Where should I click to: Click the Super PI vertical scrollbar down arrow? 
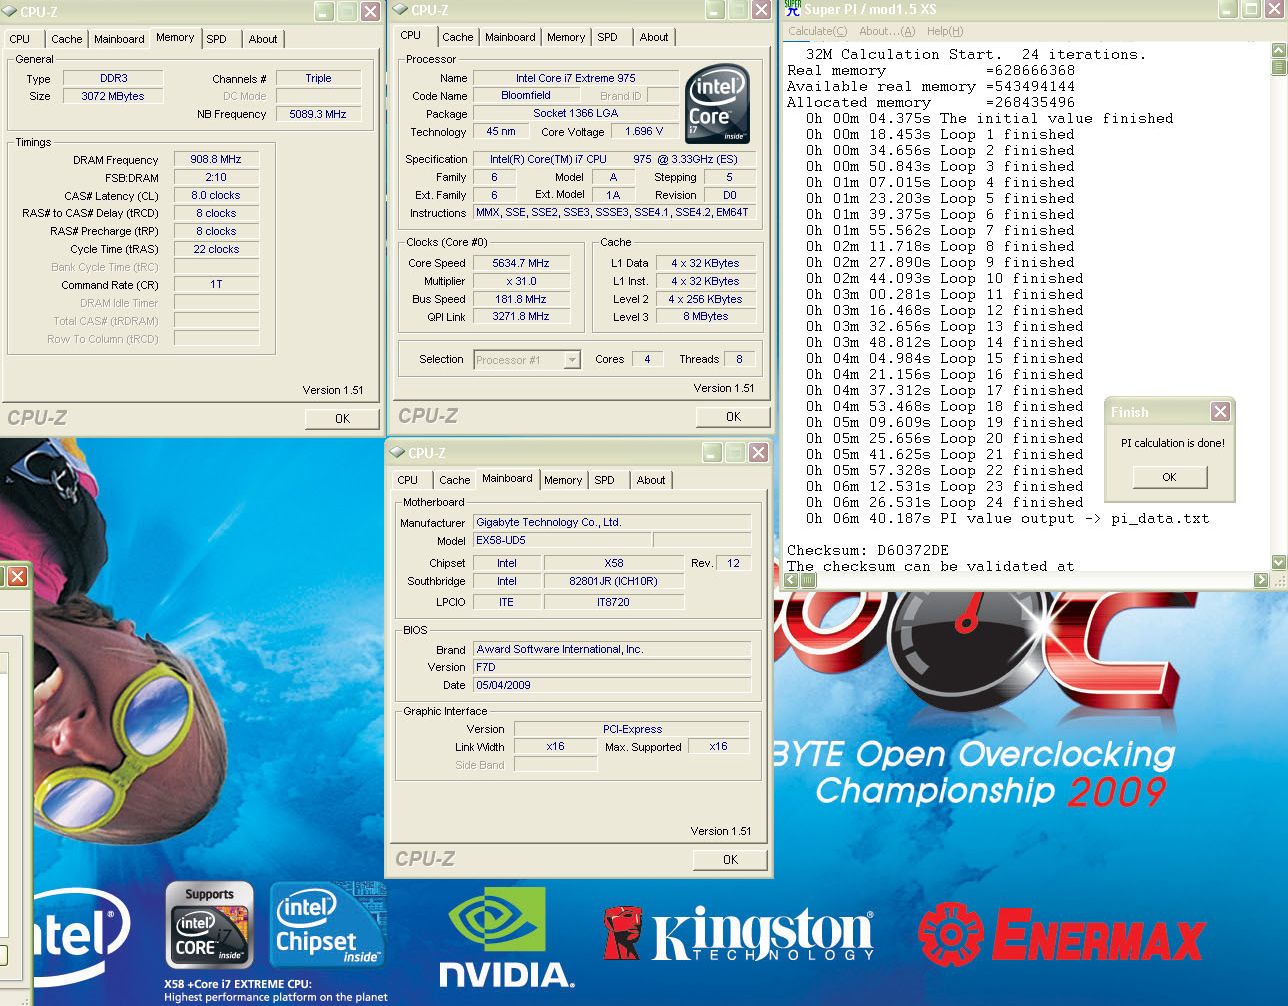click(1279, 562)
